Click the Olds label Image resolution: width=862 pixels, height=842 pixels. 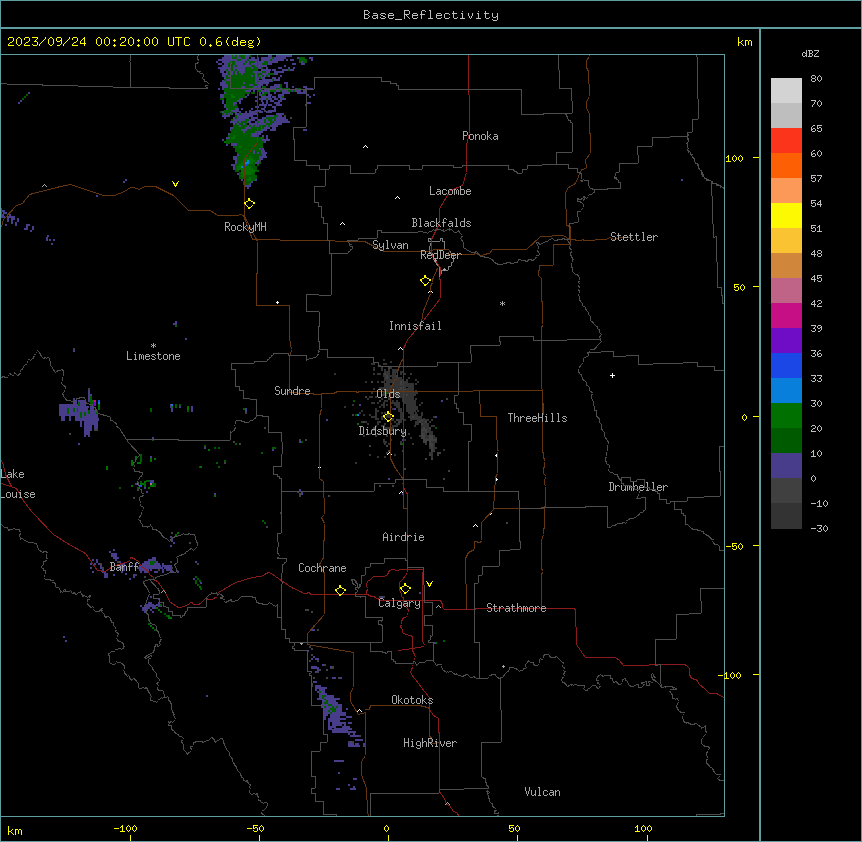coord(388,394)
